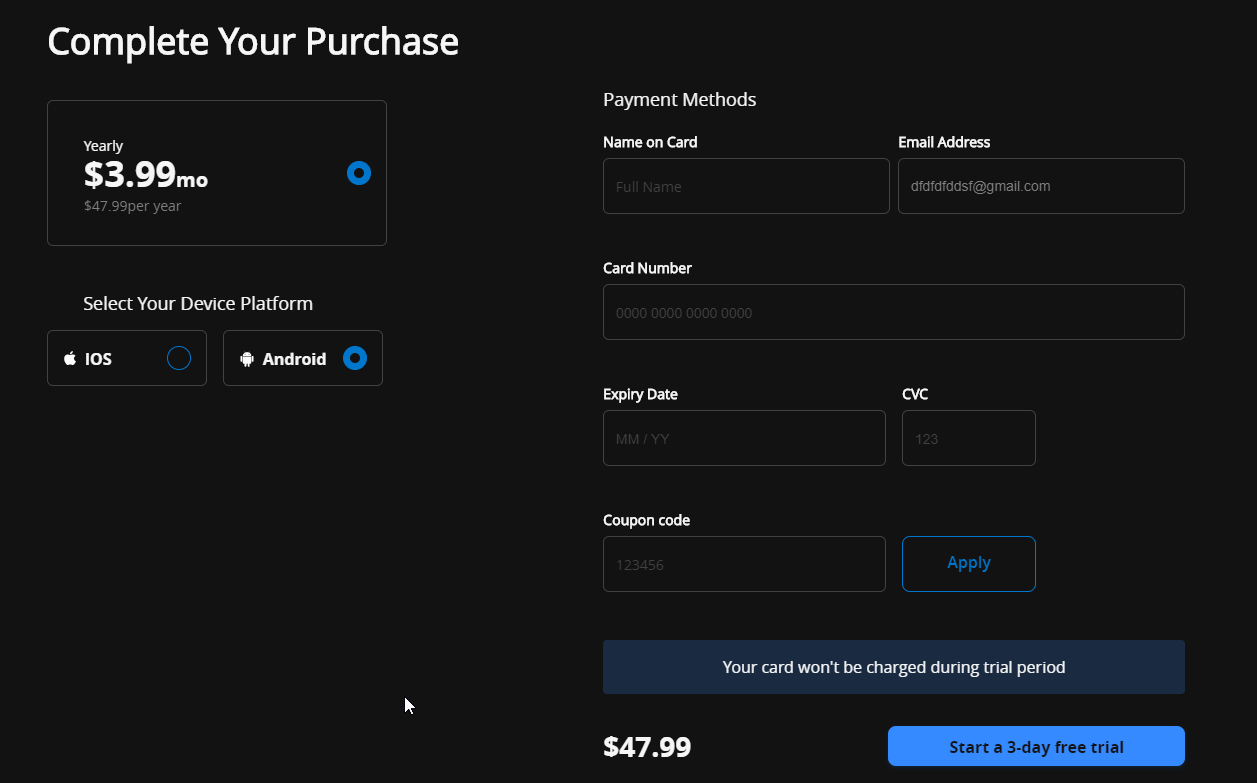Select the Yearly plan radio button
The image size is (1257, 783).
click(359, 173)
